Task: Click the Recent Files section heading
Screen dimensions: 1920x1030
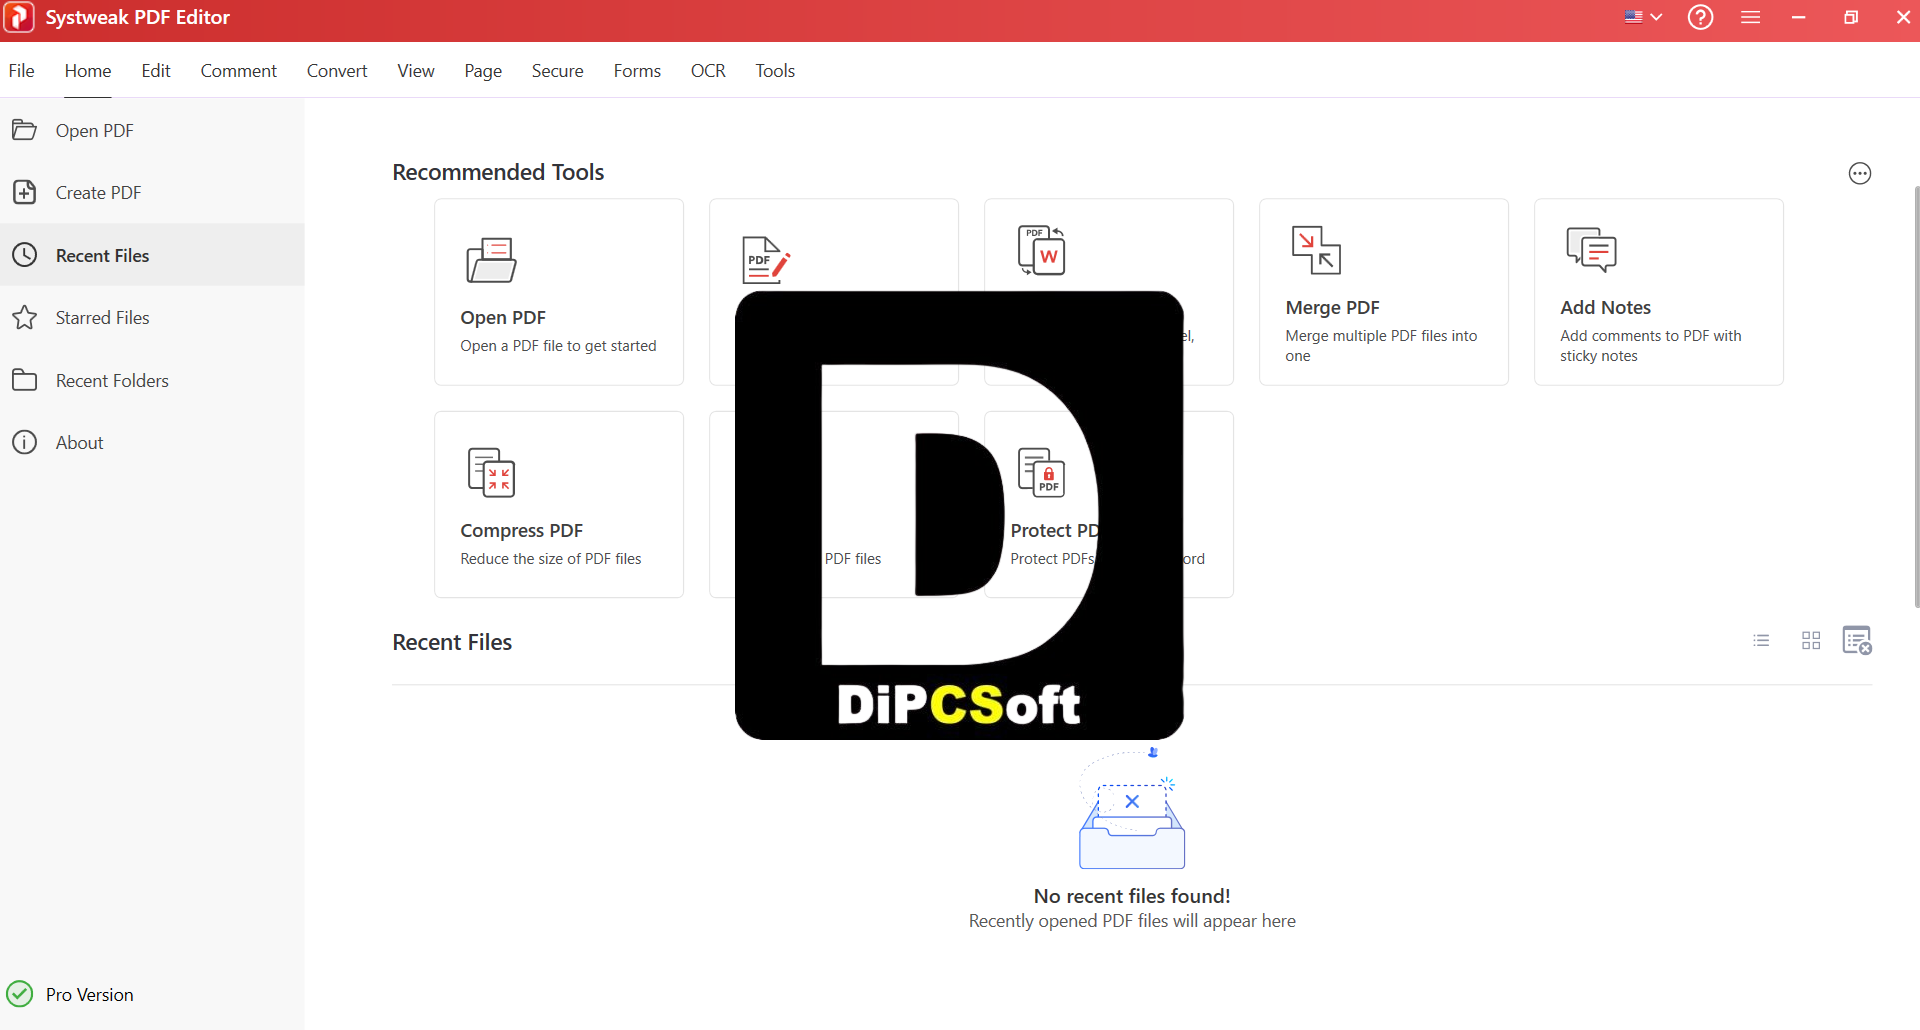Action: [x=452, y=642]
